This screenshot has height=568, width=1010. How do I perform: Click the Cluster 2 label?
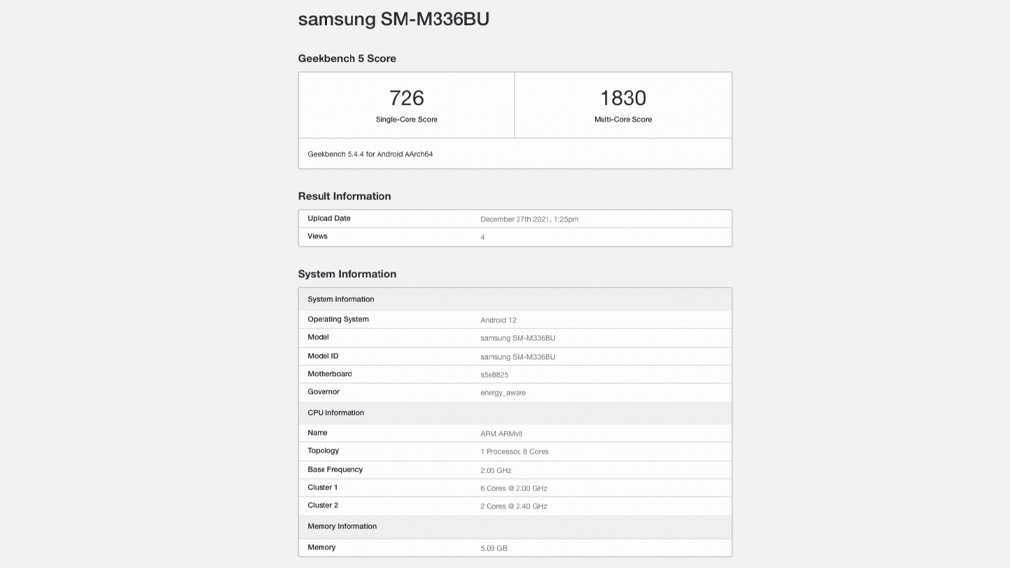(322, 506)
